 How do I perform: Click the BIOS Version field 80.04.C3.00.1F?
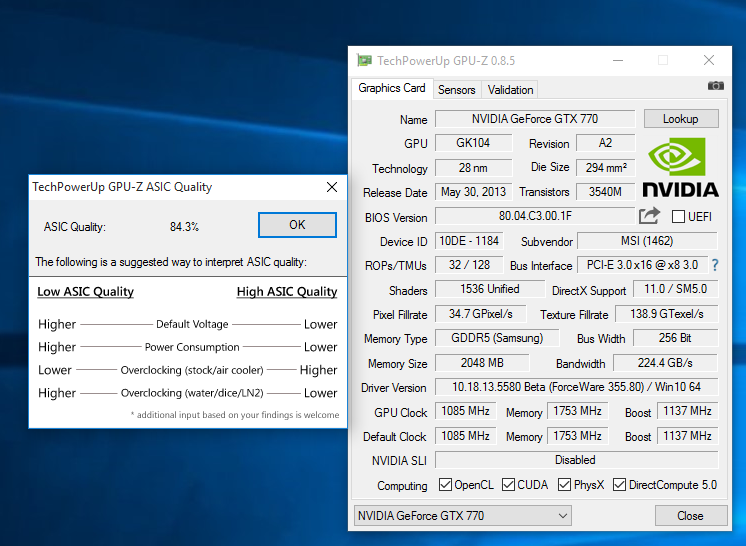coord(535,216)
